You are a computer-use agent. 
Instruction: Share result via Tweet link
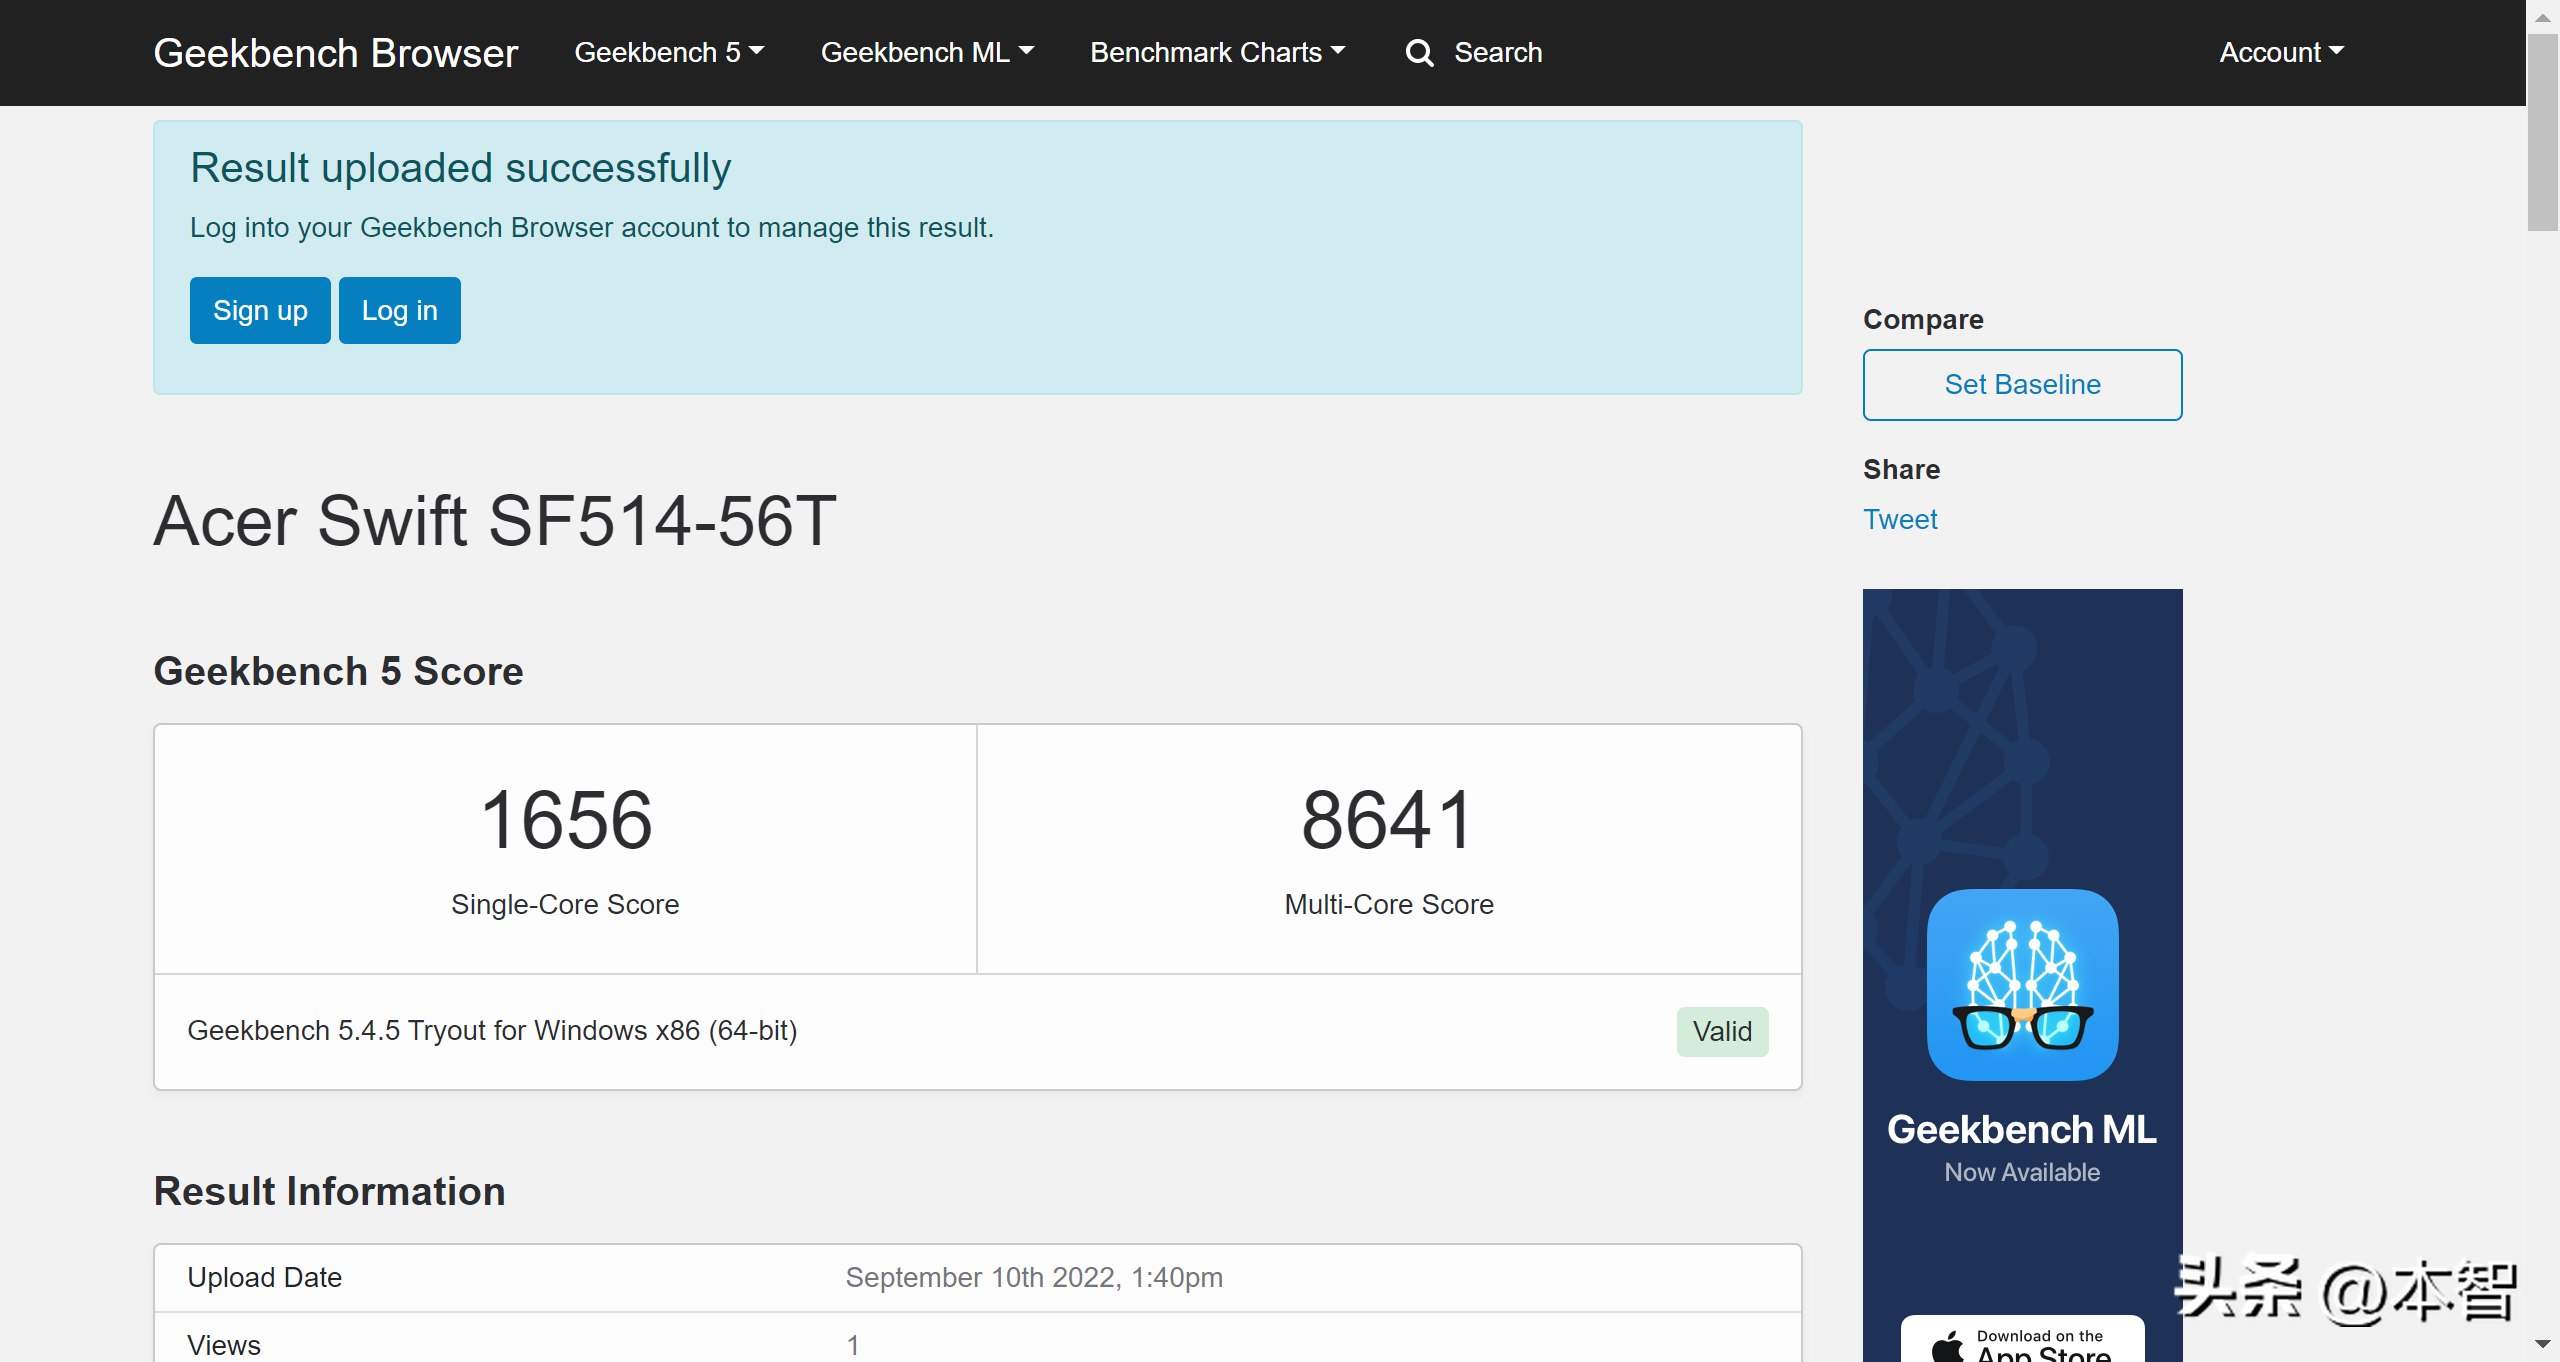point(1899,519)
